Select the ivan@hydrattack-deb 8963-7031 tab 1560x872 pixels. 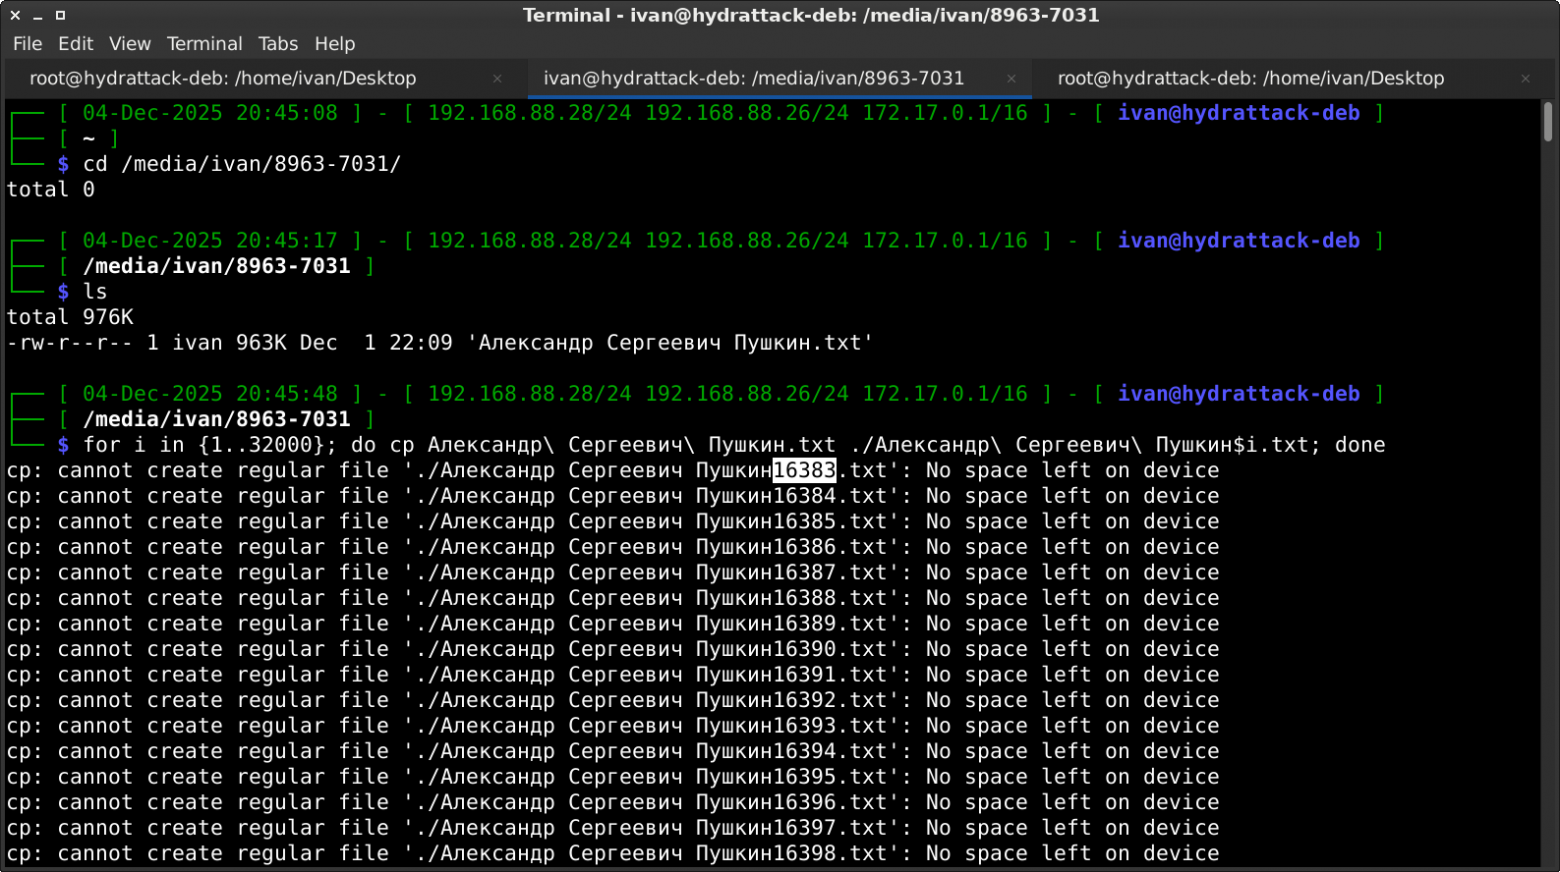point(754,78)
